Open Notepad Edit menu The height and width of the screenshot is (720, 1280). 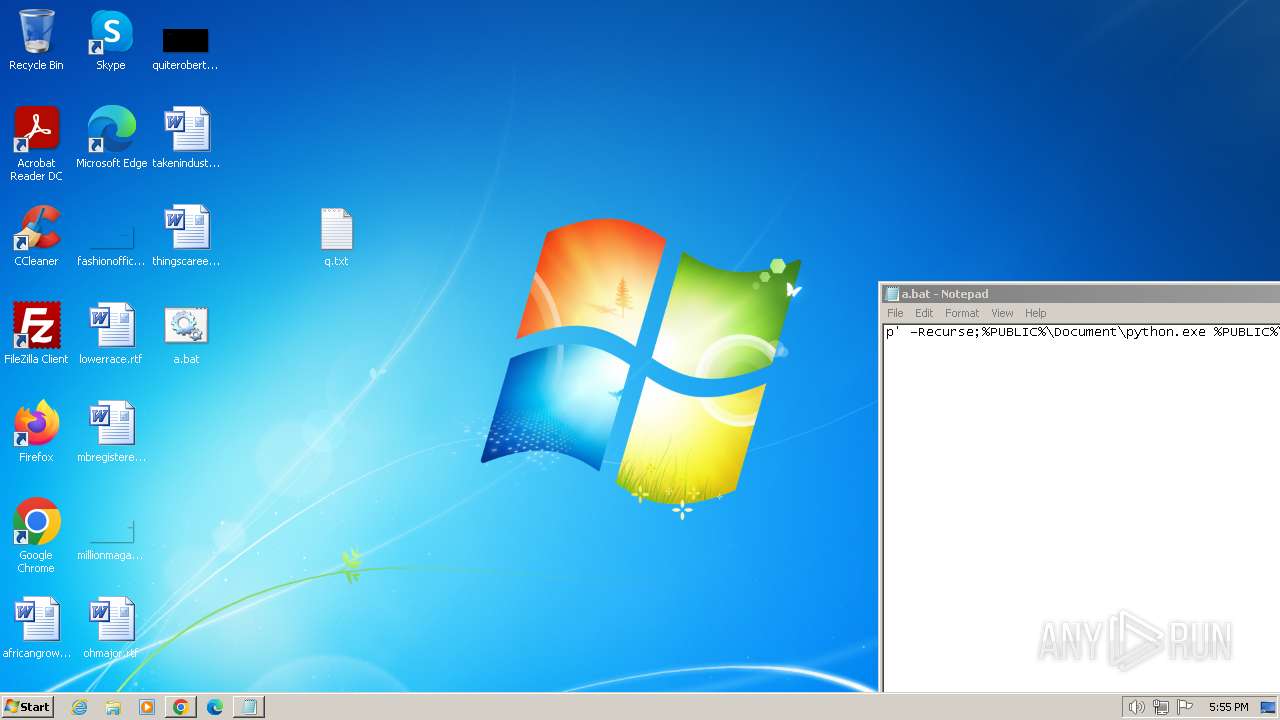pos(924,313)
